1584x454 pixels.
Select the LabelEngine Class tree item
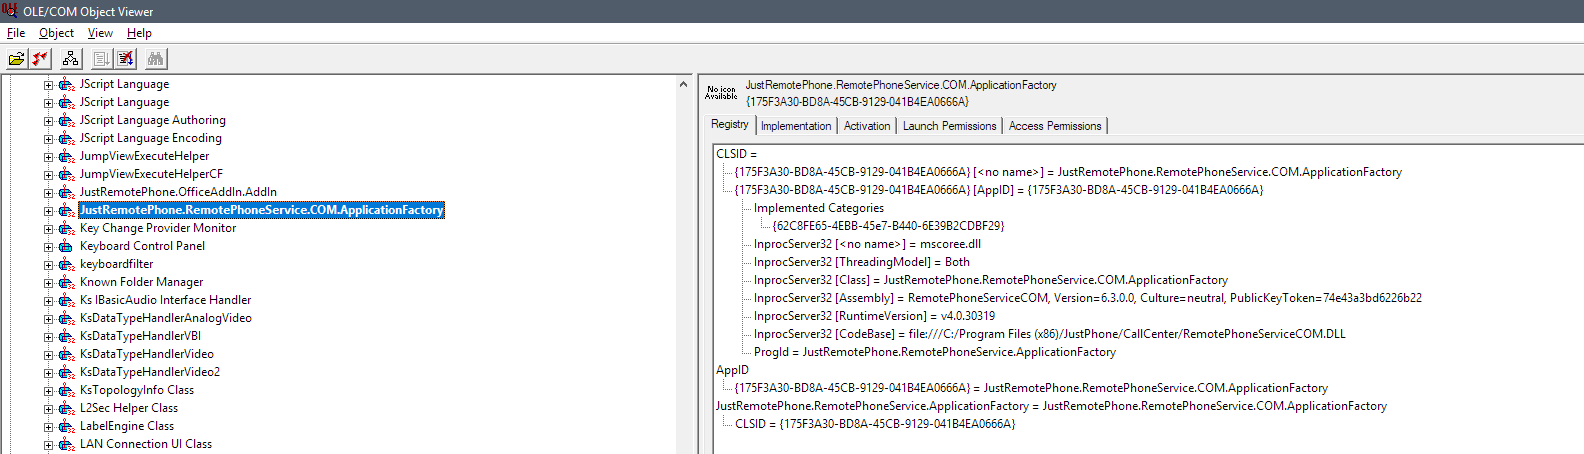click(127, 426)
